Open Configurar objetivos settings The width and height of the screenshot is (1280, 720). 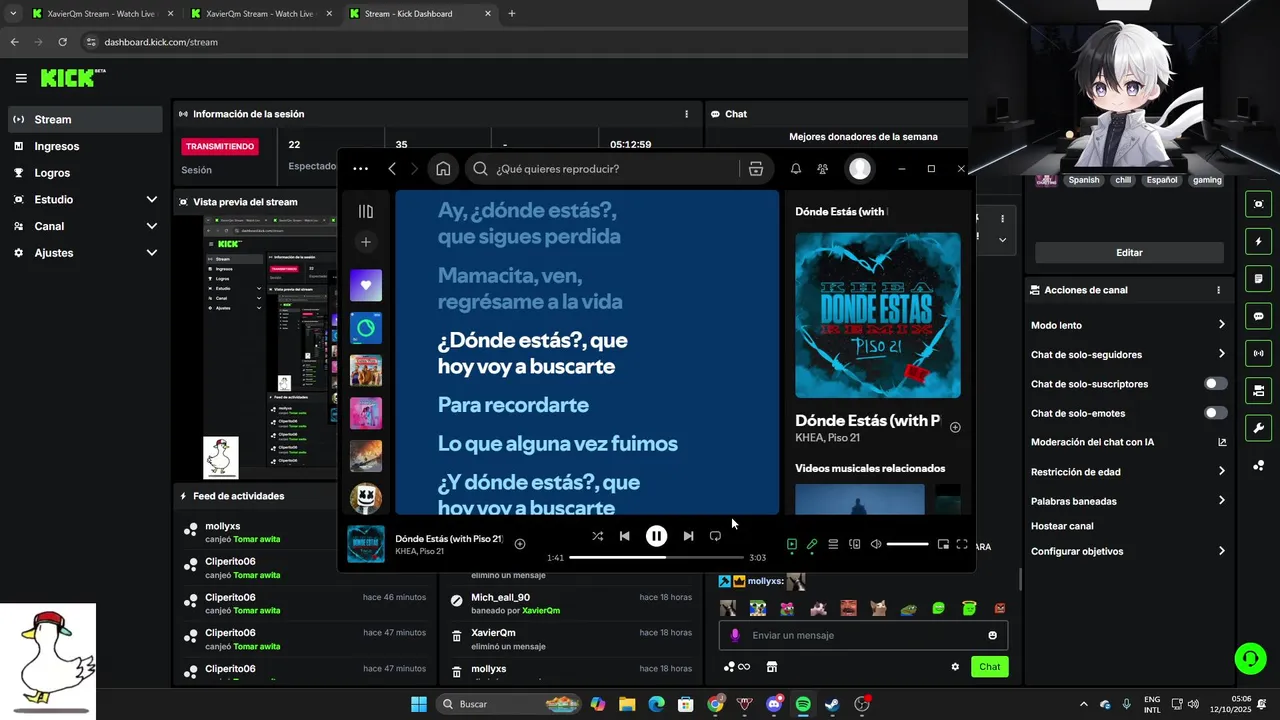[1128, 551]
